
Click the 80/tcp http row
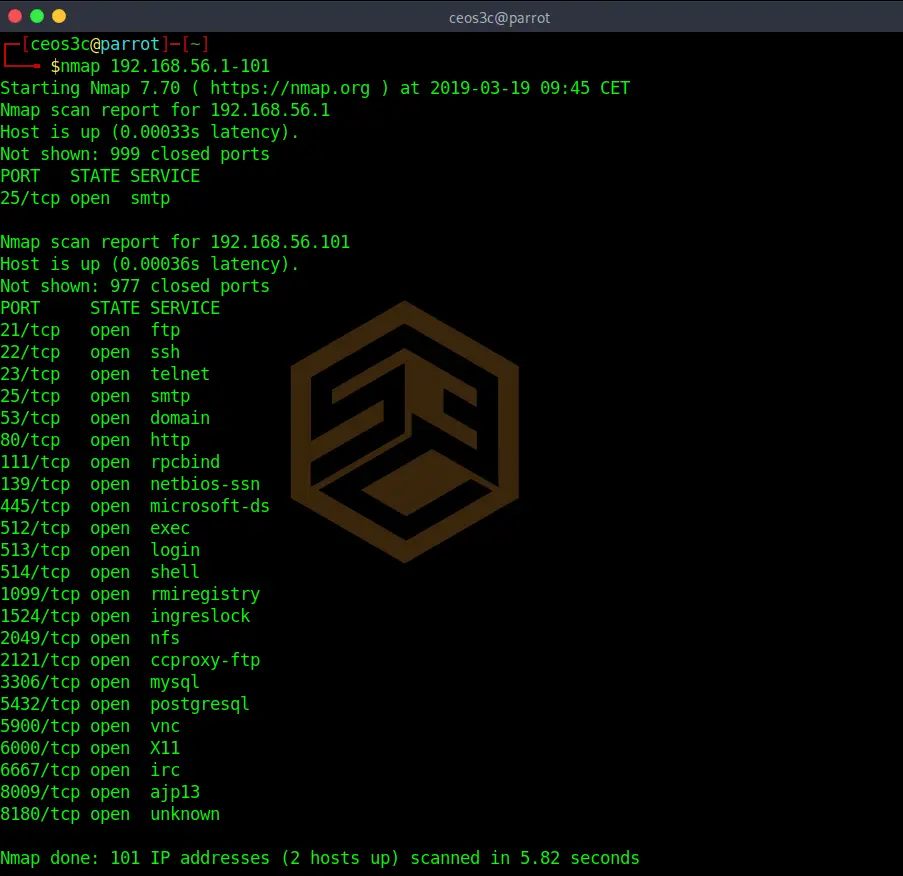[95, 440]
